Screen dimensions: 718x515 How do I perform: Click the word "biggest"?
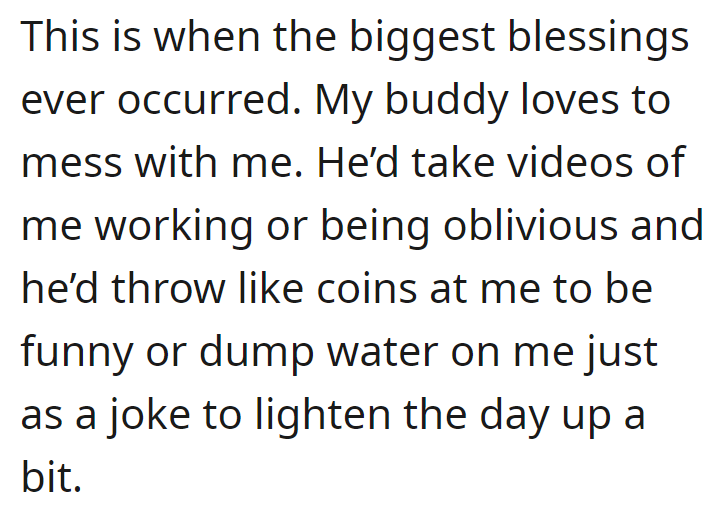pyautogui.click(x=422, y=39)
